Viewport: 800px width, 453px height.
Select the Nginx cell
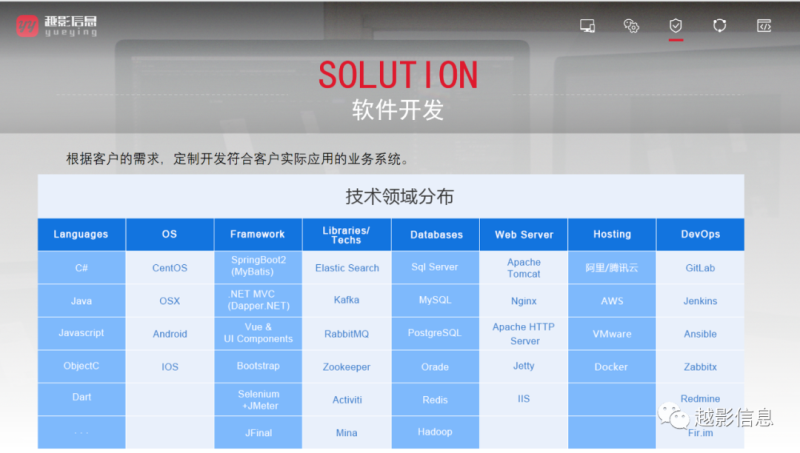tap(523, 300)
